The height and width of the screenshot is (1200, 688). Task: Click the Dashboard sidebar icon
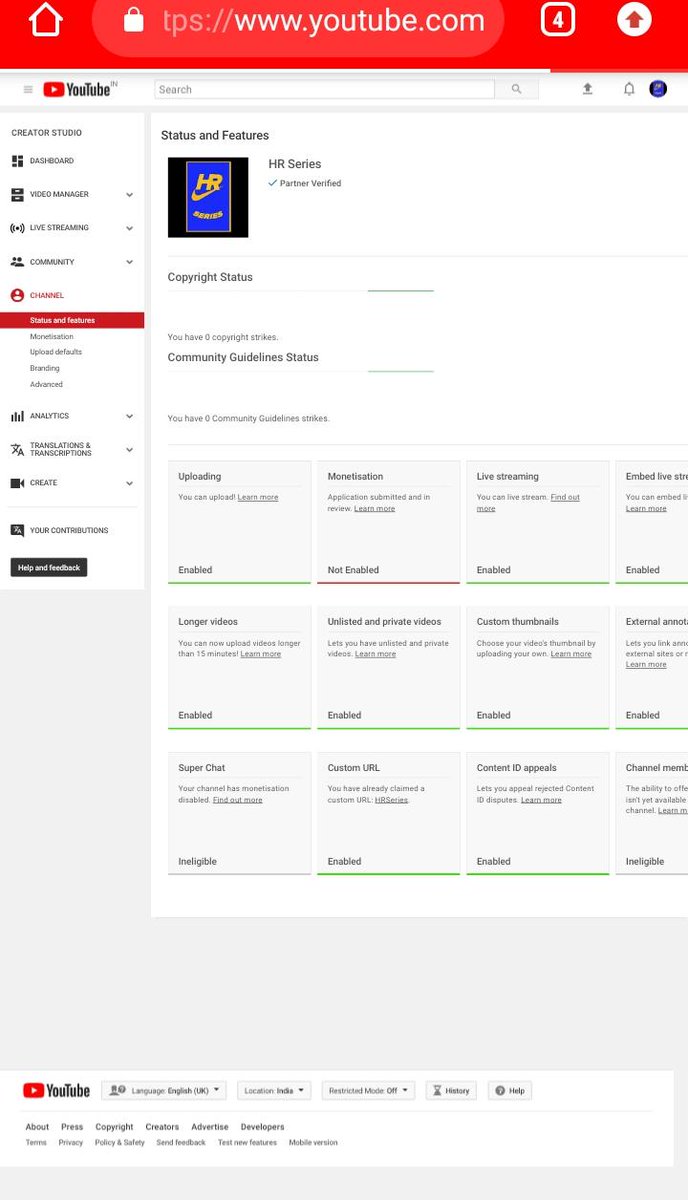(17, 161)
